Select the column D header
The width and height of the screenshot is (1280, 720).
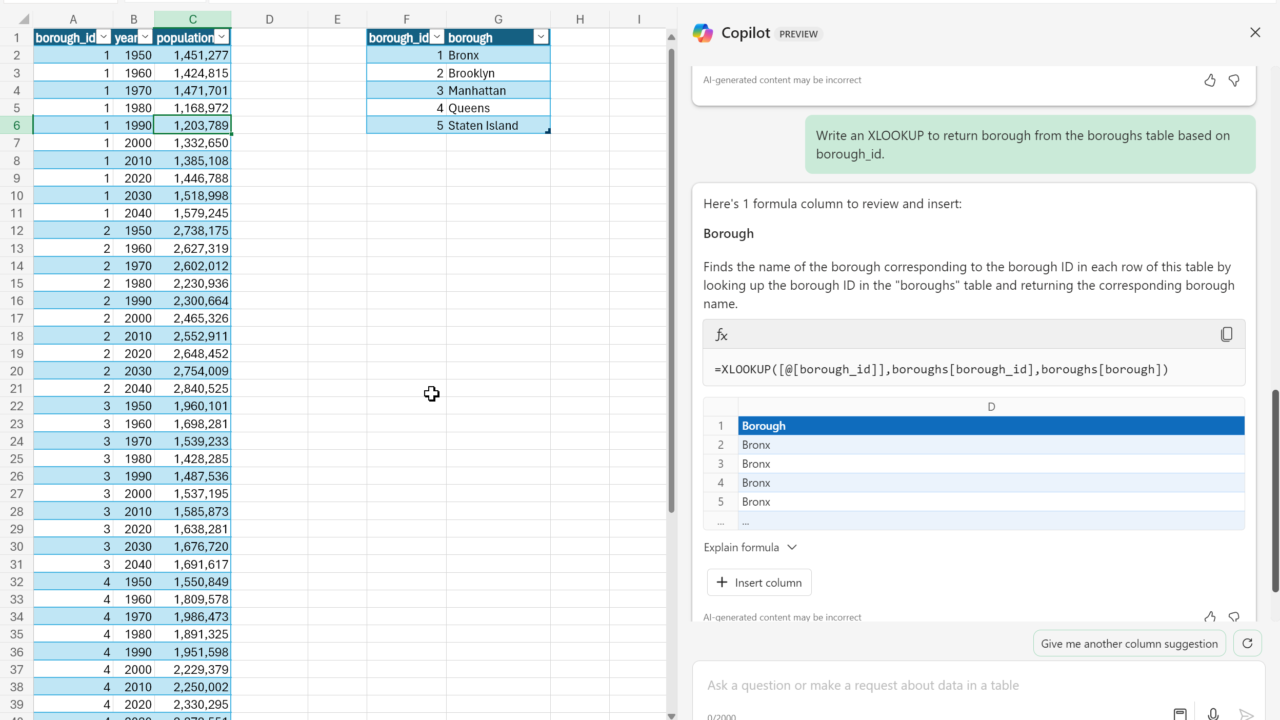[x=270, y=19]
